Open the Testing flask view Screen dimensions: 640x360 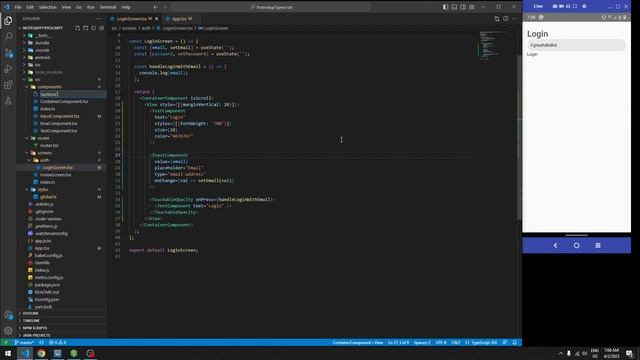click(8, 101)
